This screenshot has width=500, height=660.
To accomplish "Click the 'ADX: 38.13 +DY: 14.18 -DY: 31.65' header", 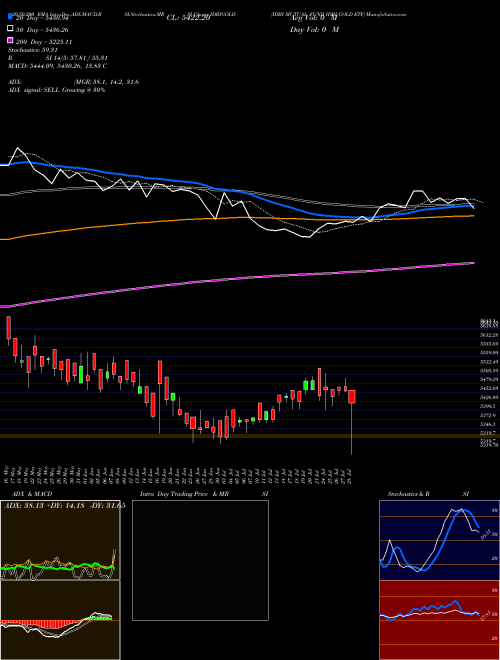I will click(x=65, y=506).
